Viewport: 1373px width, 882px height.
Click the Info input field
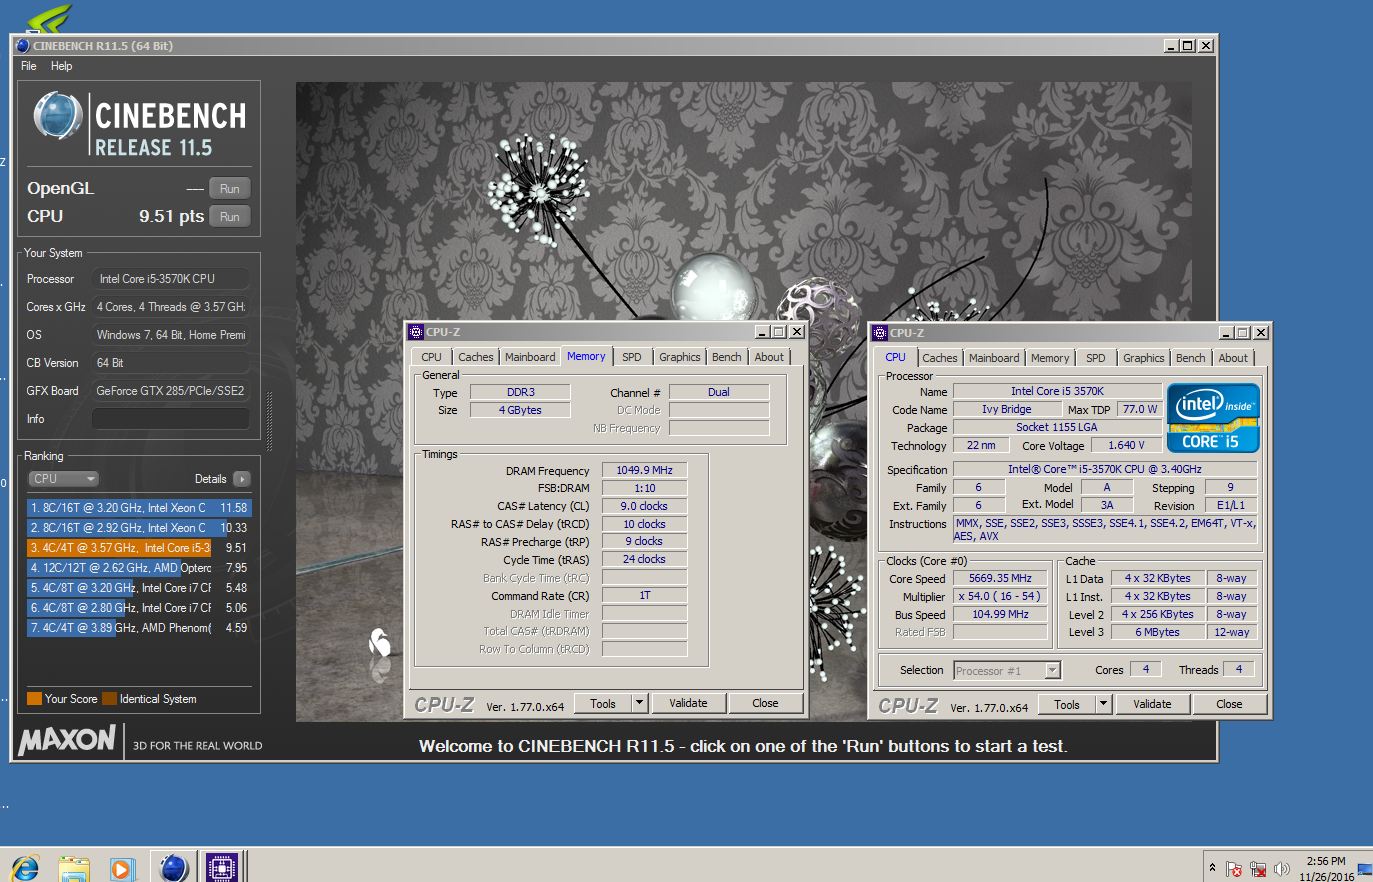pos(170,419)
